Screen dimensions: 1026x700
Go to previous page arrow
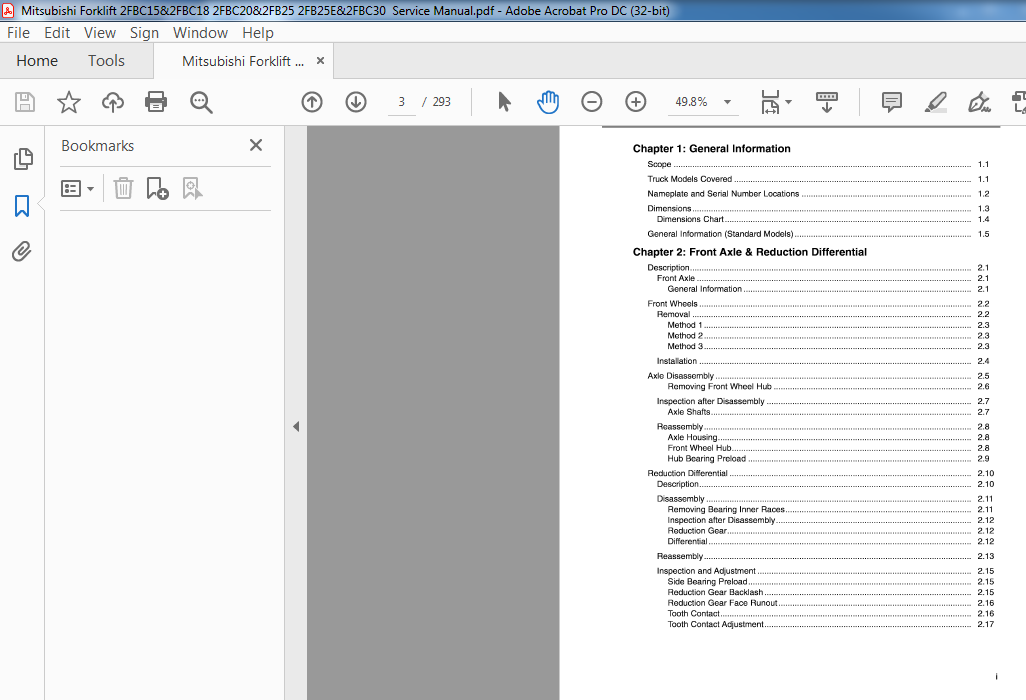tap(312, 102)
